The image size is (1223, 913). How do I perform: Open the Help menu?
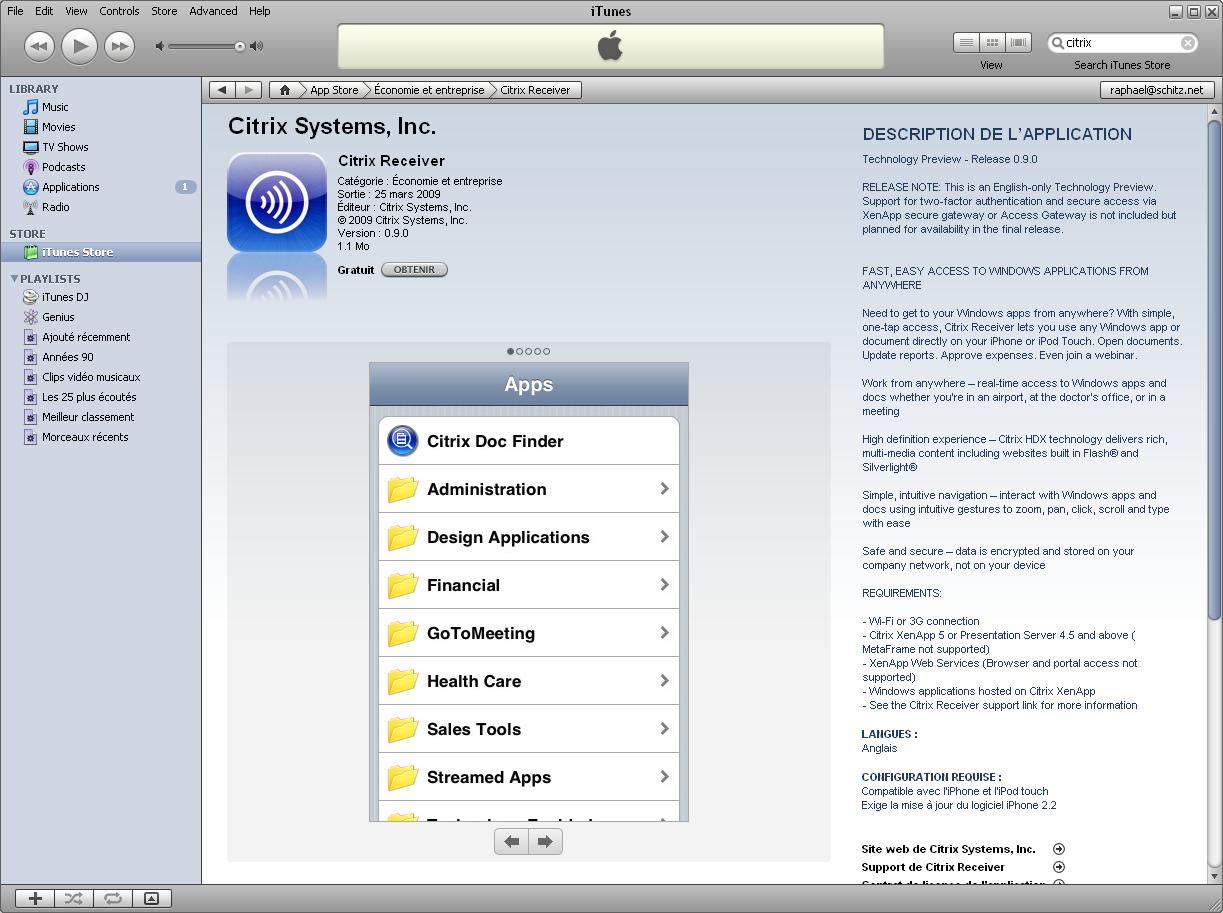tap(259, 11)
